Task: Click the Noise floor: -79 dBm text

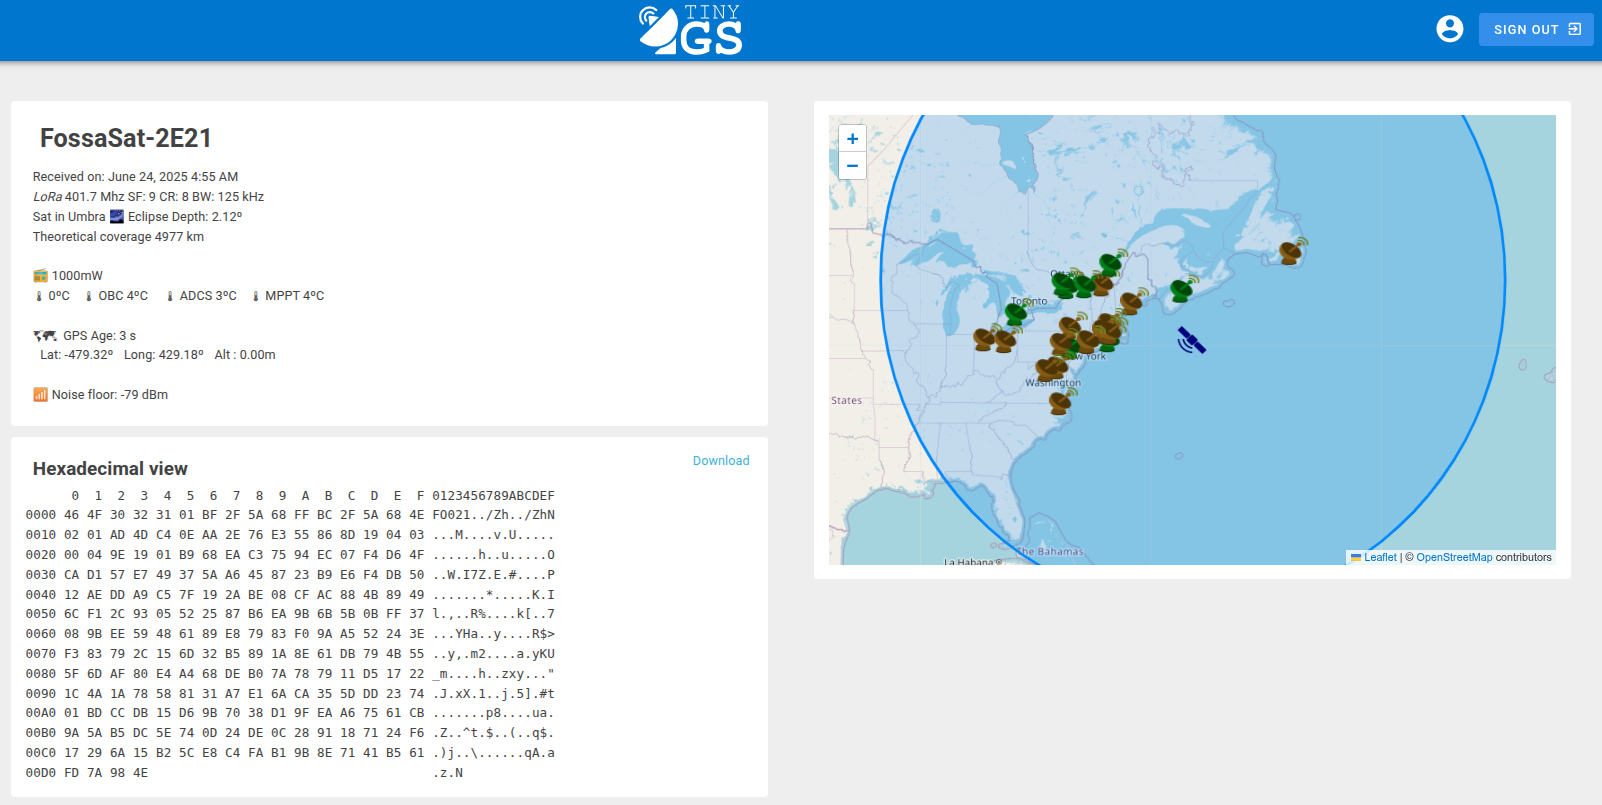Action: coord(110,395)
